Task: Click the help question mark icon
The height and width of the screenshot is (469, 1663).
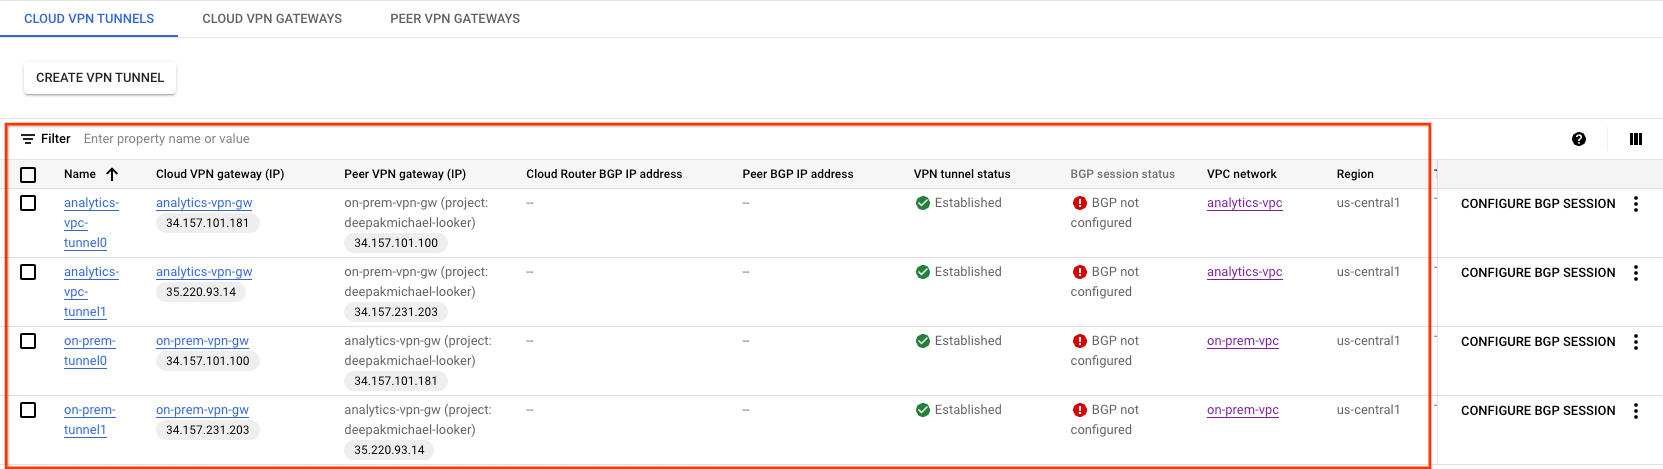Action: (x=1578, y=139)
